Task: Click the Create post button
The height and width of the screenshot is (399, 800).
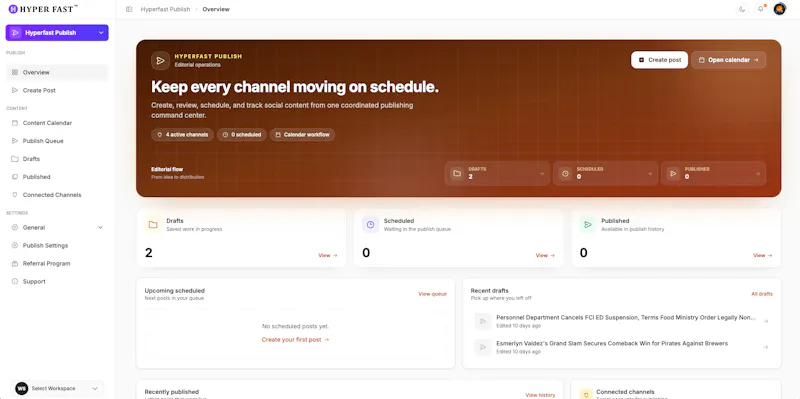Action: point(659,60)
